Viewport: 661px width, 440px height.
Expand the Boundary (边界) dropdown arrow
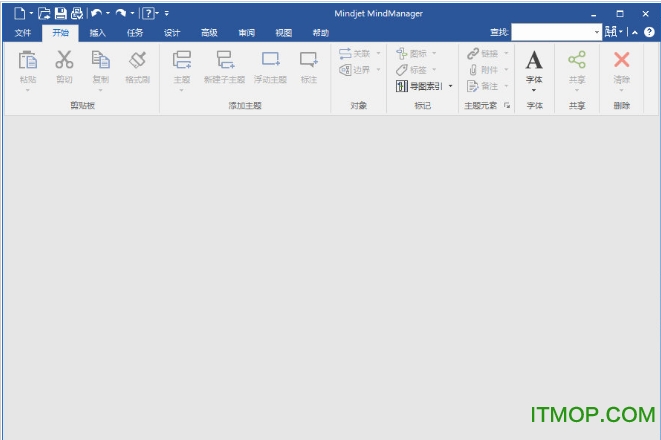point(378,70)
